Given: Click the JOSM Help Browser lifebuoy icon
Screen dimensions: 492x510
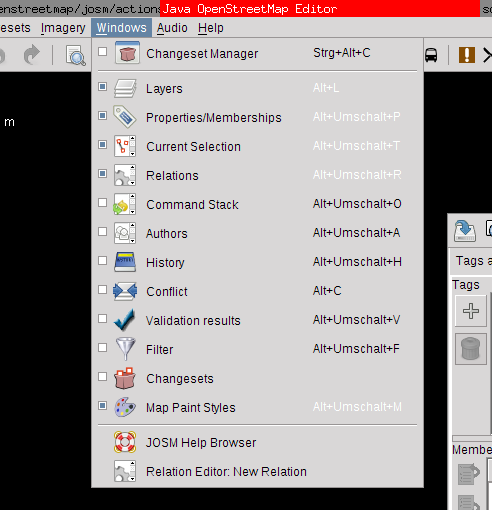Looking at the screenshot, I should 125,442.
